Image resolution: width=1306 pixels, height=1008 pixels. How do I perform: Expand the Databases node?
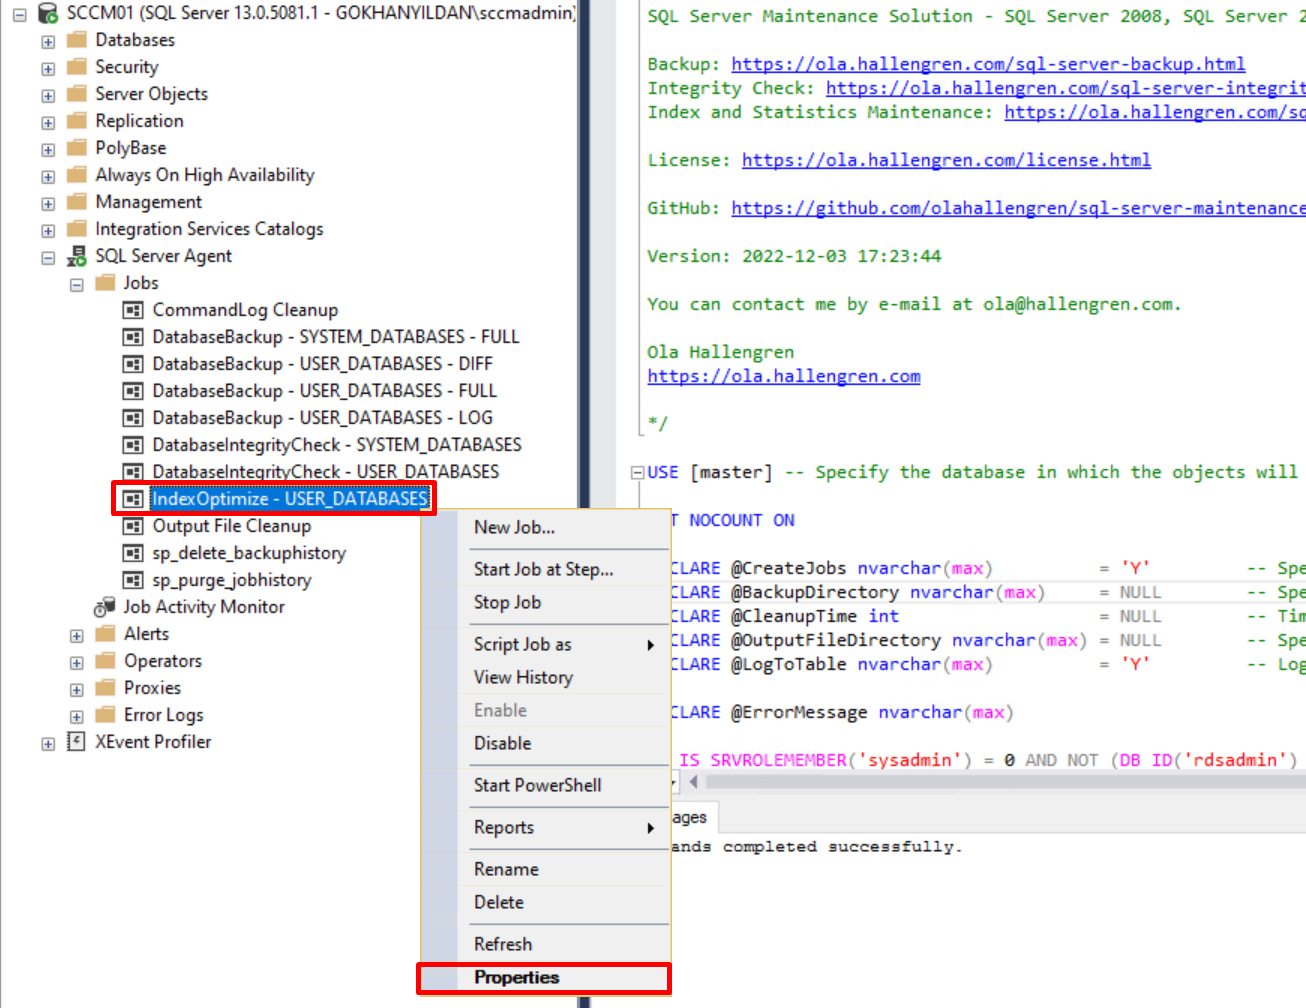48,42
